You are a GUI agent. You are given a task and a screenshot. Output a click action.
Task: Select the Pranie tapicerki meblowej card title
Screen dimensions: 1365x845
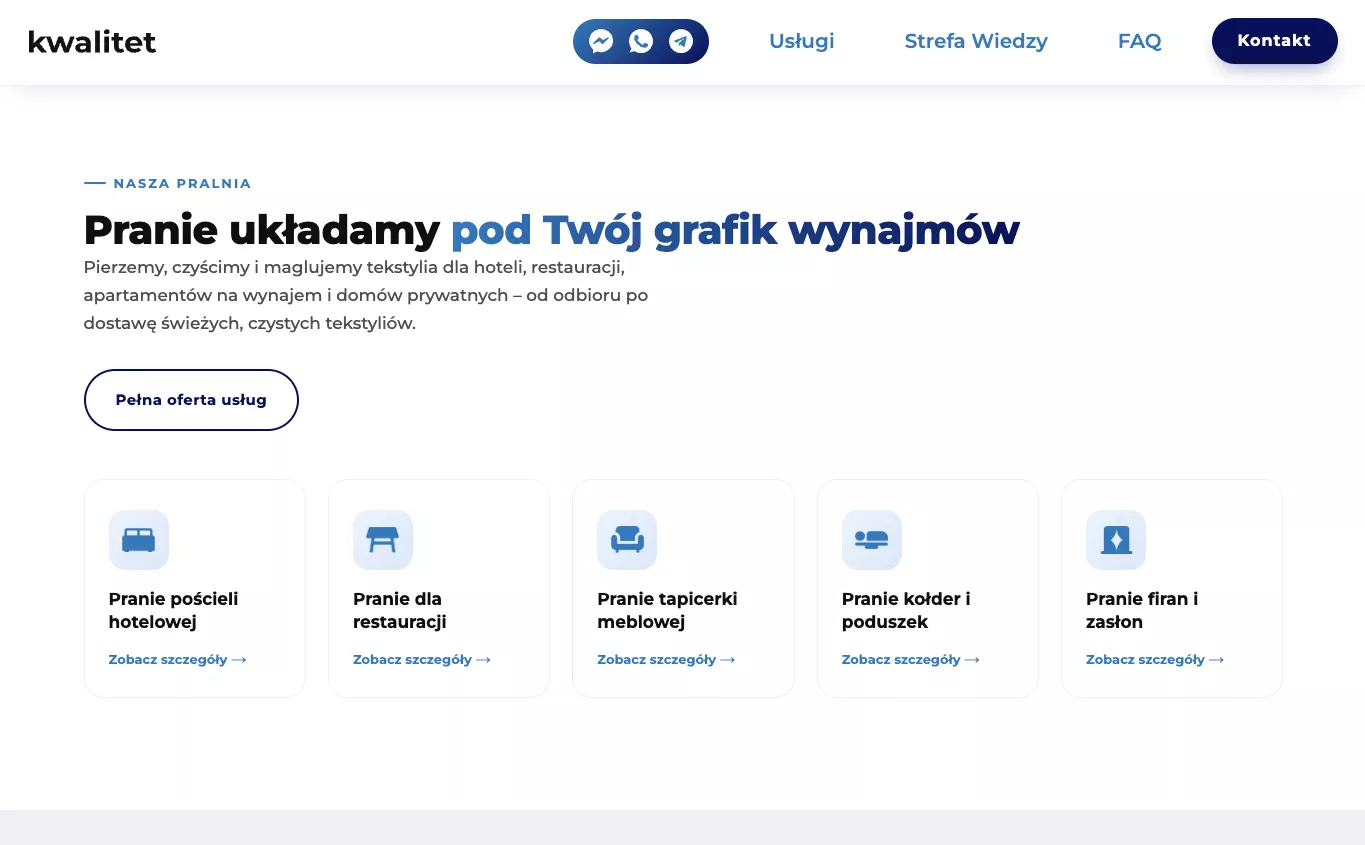[667, 610]
